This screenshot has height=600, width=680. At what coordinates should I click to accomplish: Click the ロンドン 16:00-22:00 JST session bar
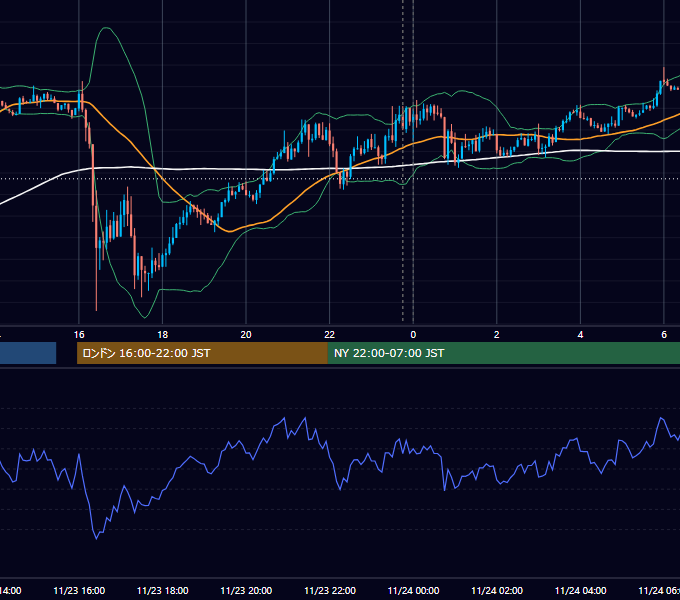click(x=202, y=353)
